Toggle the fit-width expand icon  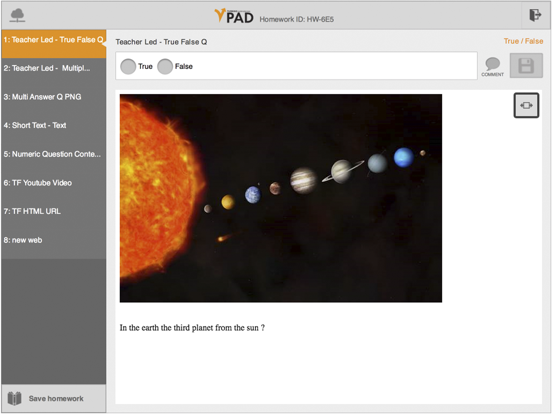tap(526, 105)
